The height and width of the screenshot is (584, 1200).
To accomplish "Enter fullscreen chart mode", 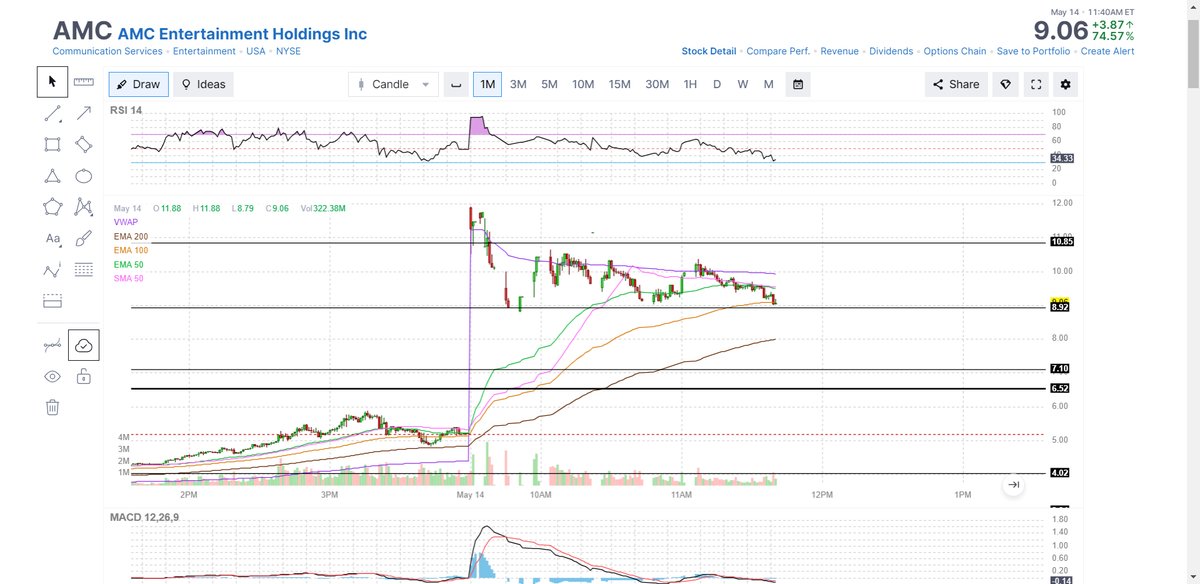I will [x=1036, y=84].
